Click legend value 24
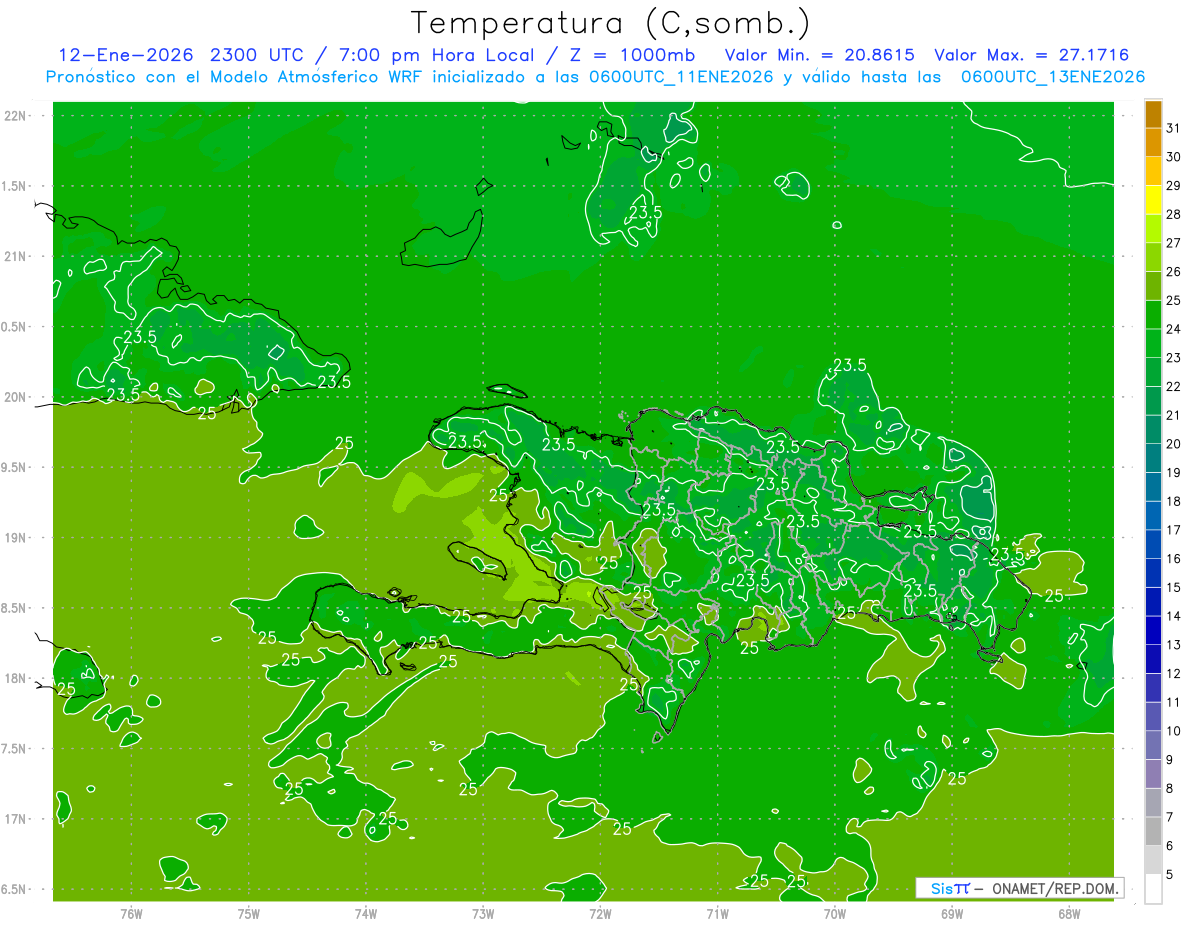Viewport: 1200px width, 927px height. click(1174, 329)
